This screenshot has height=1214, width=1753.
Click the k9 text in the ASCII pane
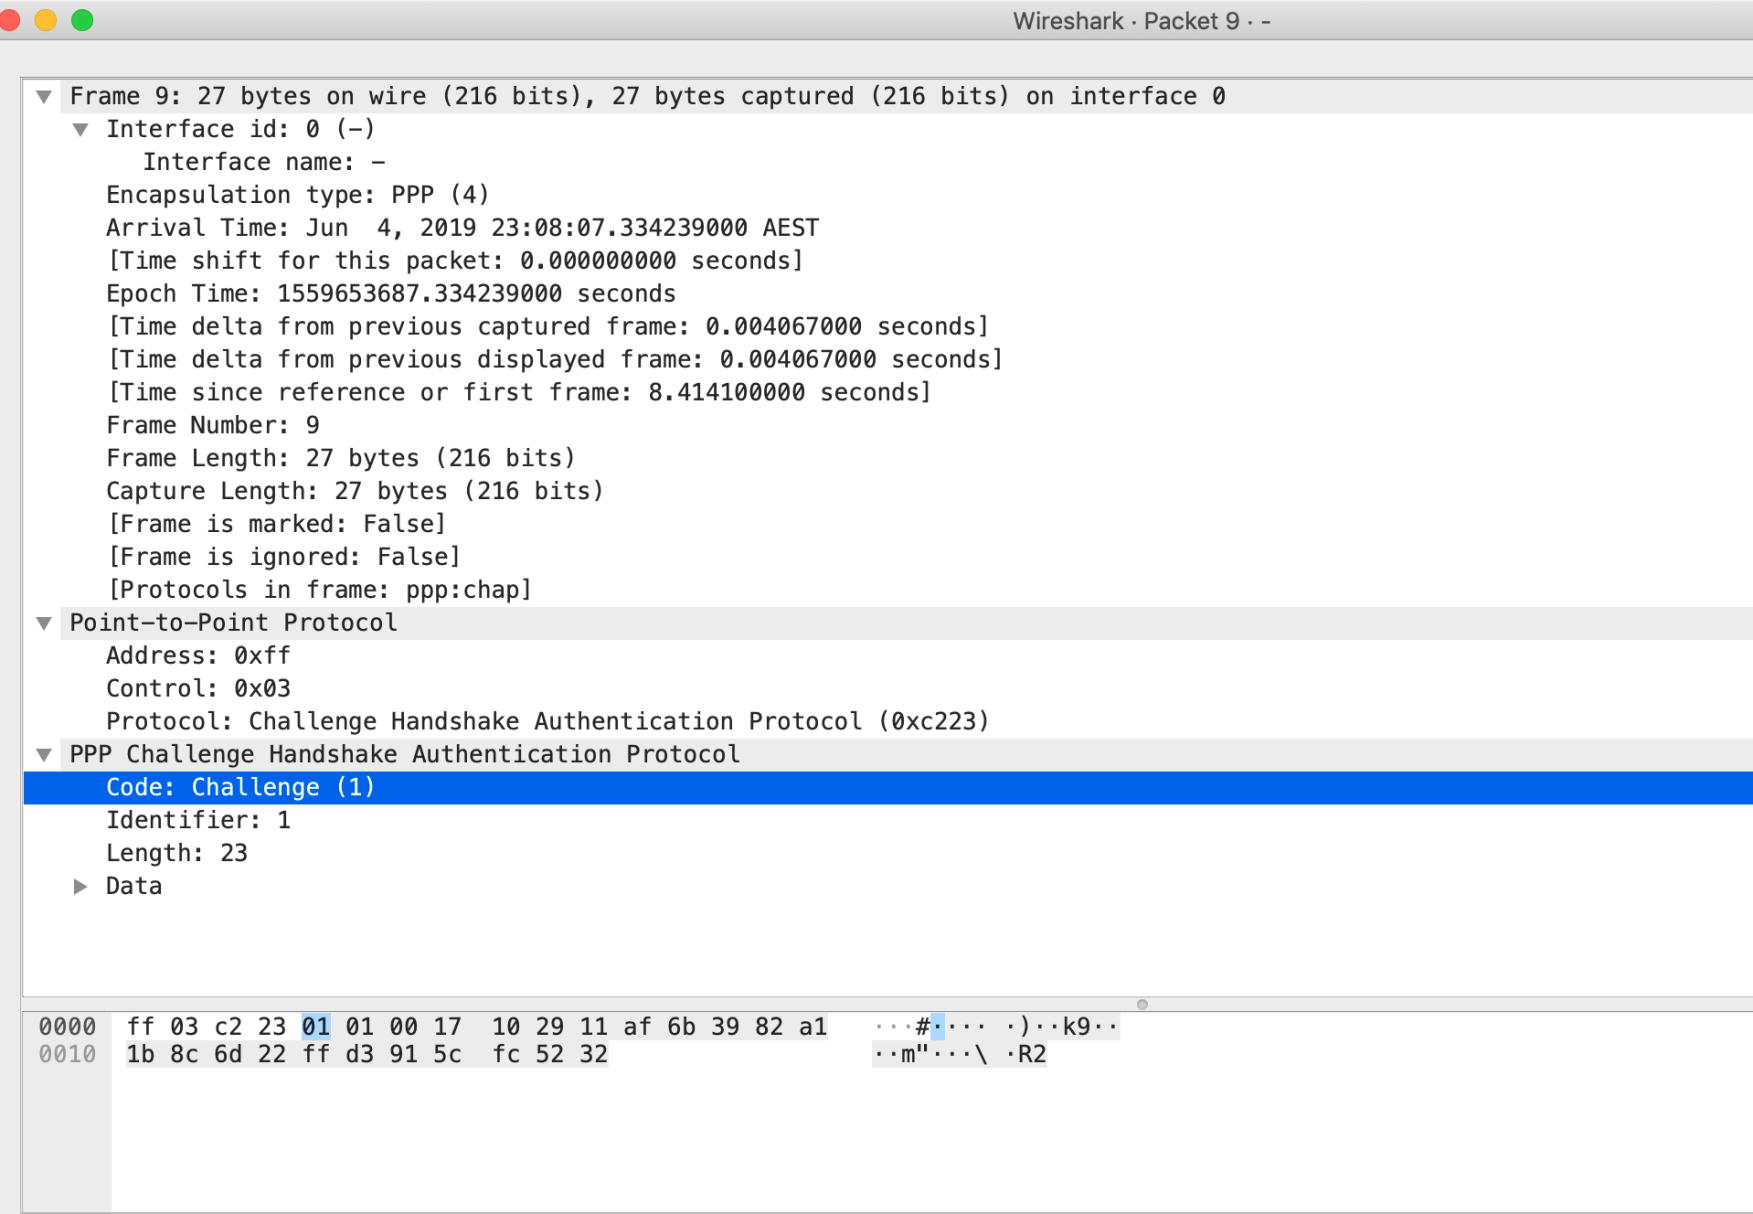tap(1075, 1026)
